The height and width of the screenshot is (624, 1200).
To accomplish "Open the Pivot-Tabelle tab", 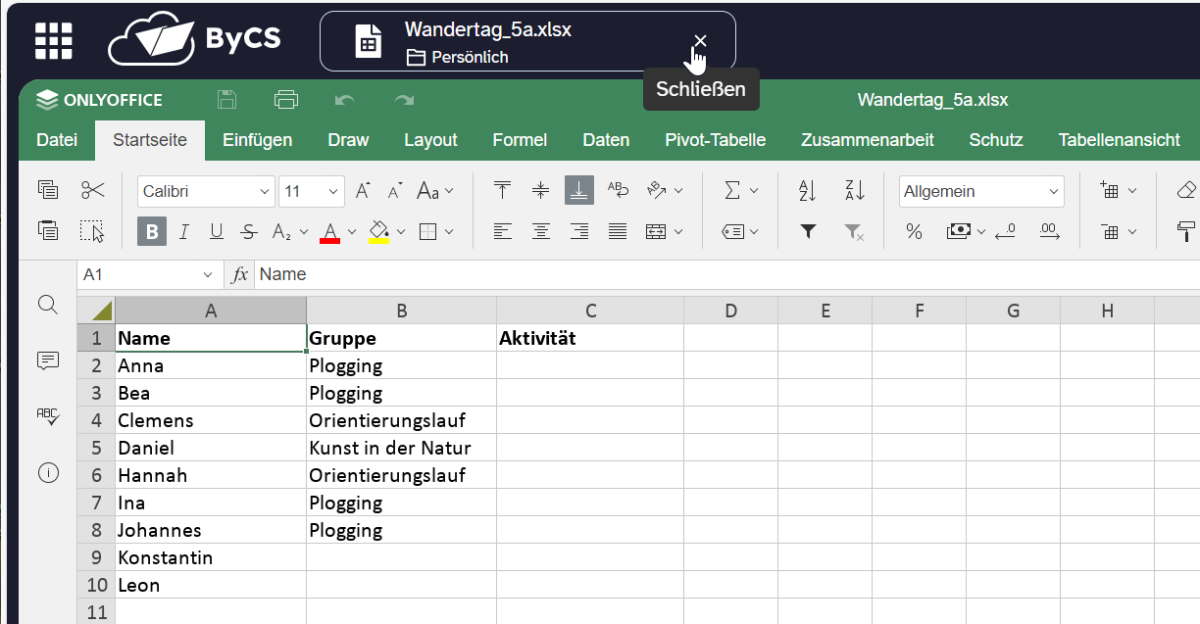I will click(x=715, y=140).
